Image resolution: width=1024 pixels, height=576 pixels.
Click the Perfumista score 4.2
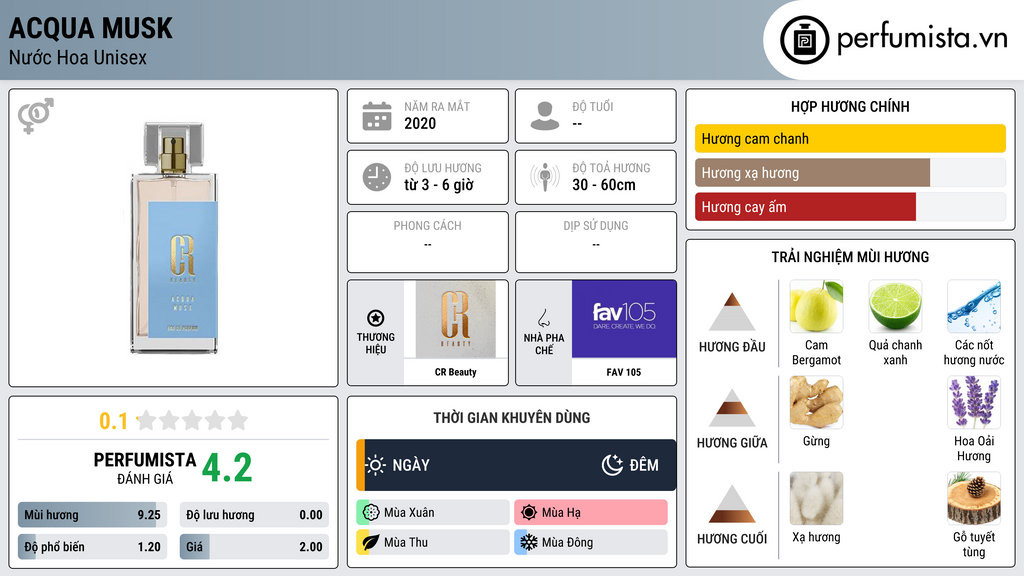(x=227, y=468)
